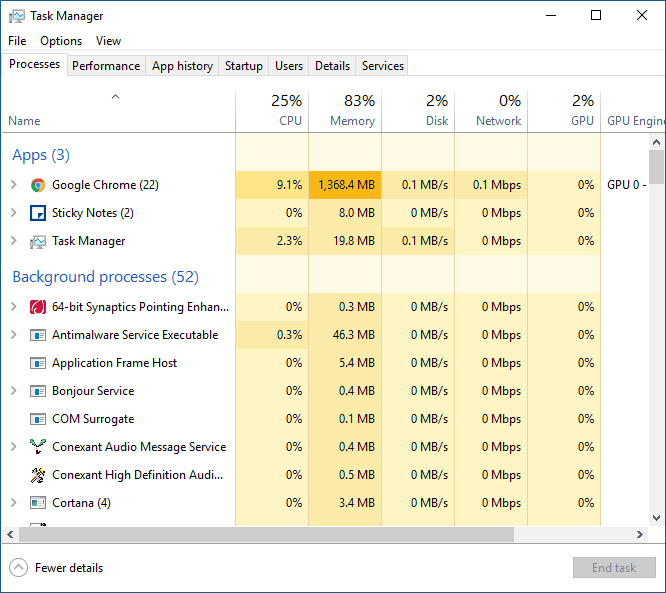The height and width of the screenshot is (593, 666).
Task: Switch to the Services tab
Action: [383, 66]
